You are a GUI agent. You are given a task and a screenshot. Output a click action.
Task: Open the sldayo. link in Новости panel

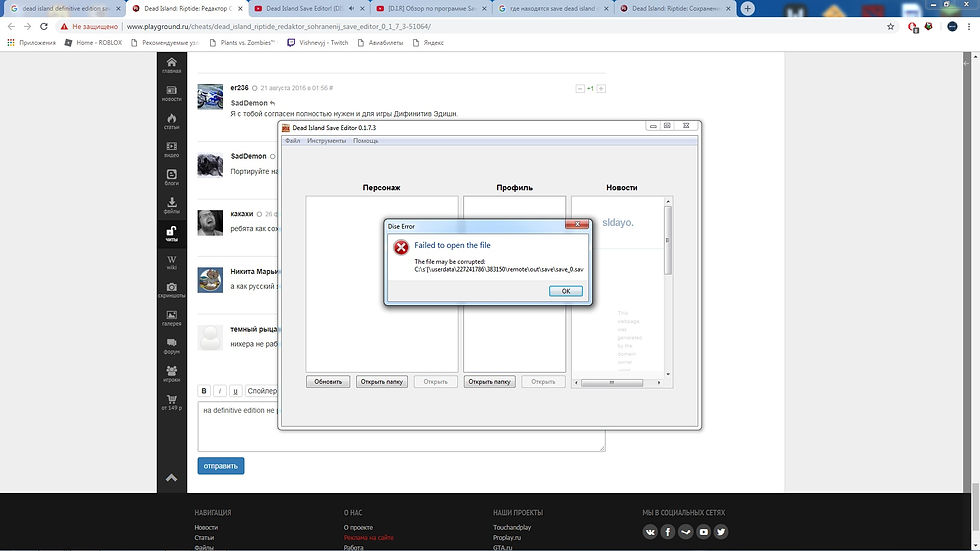pyautogui.click(x=618, y=222)
